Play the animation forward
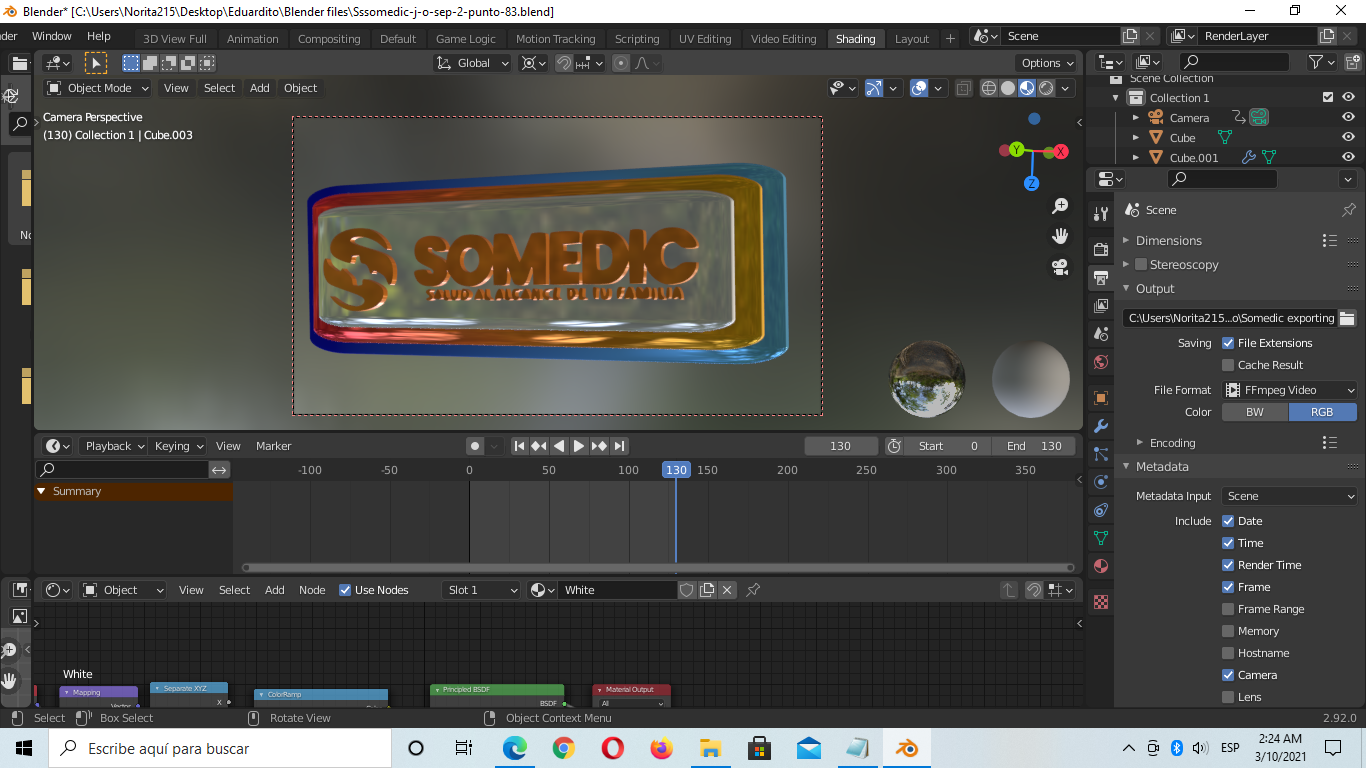This screenshot has width=1366, height=768. click(579, 446)
